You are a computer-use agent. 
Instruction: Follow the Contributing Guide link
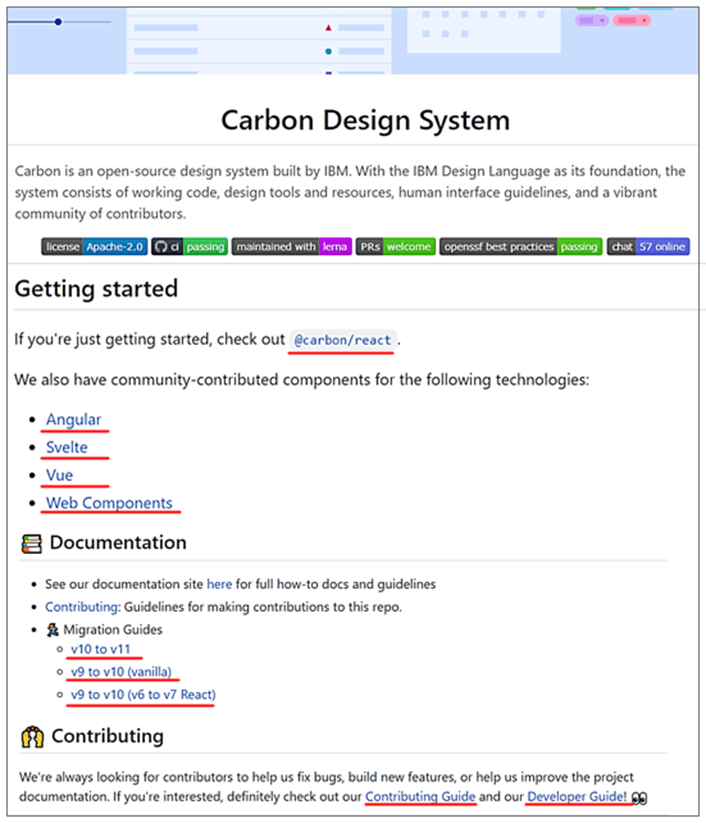coord(420,797)
